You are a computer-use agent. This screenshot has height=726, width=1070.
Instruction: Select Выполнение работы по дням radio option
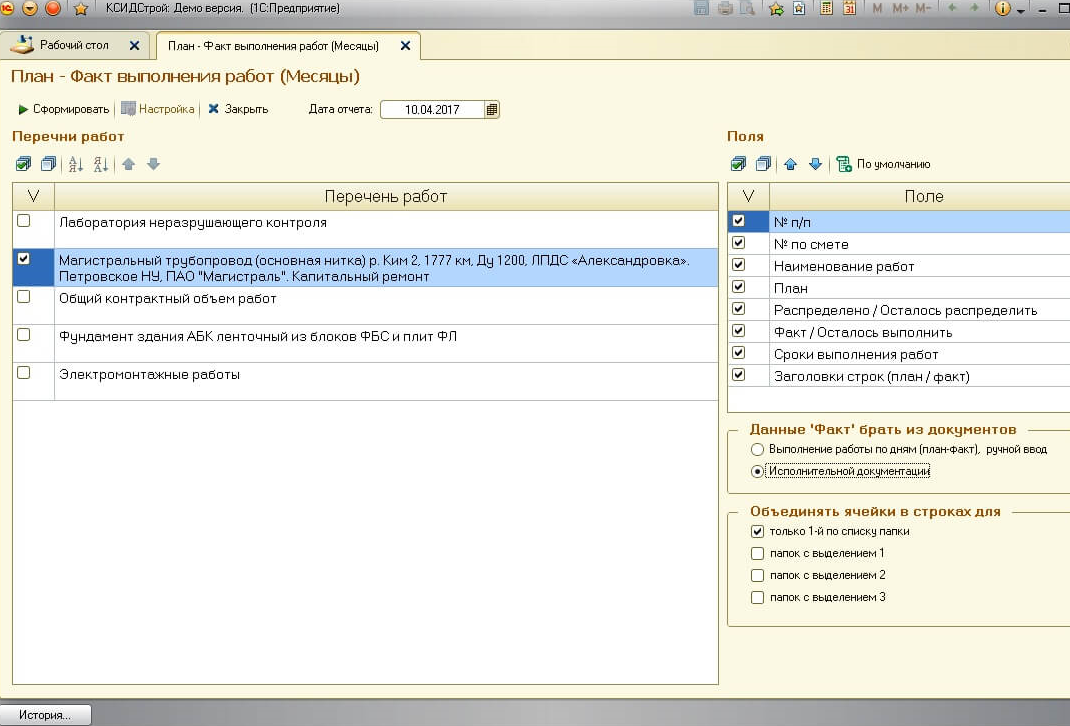pos(757,450)
